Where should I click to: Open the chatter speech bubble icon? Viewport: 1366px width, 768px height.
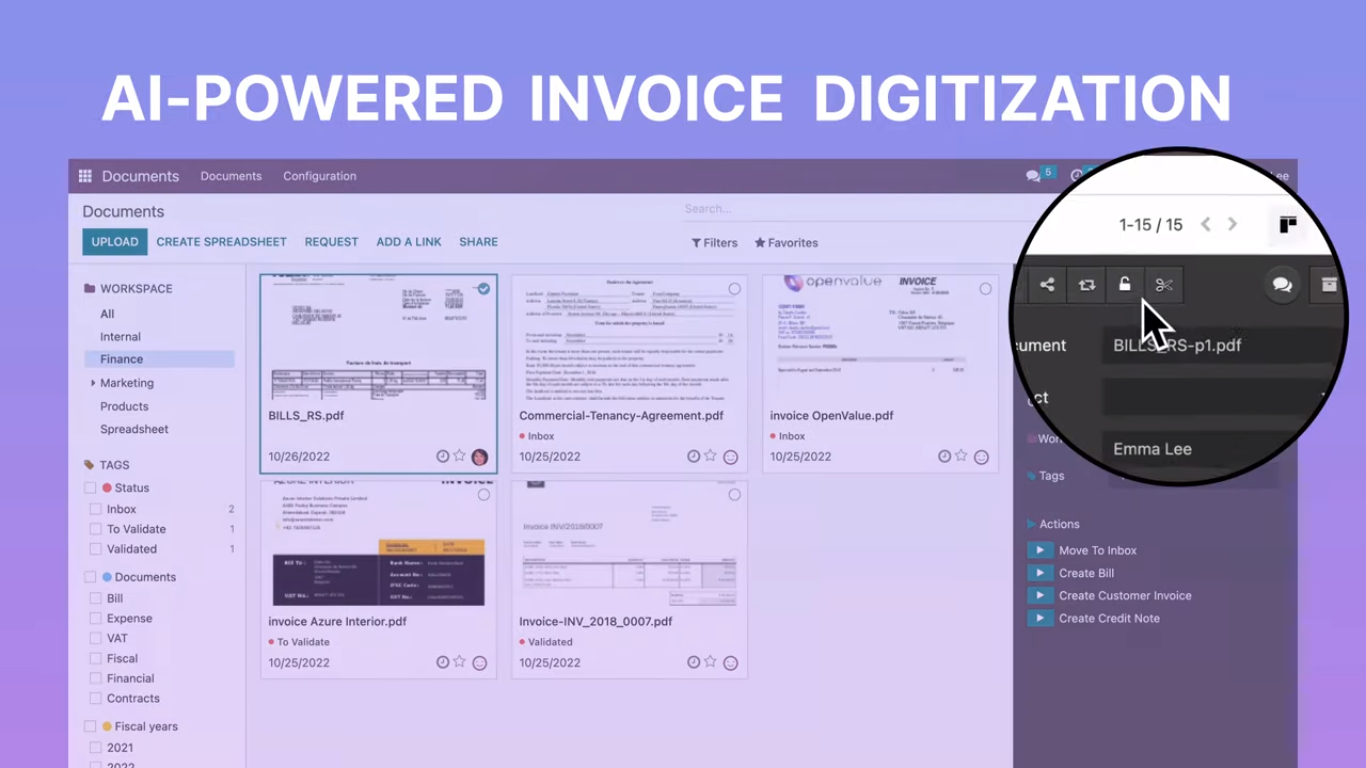pos(1282,285)
